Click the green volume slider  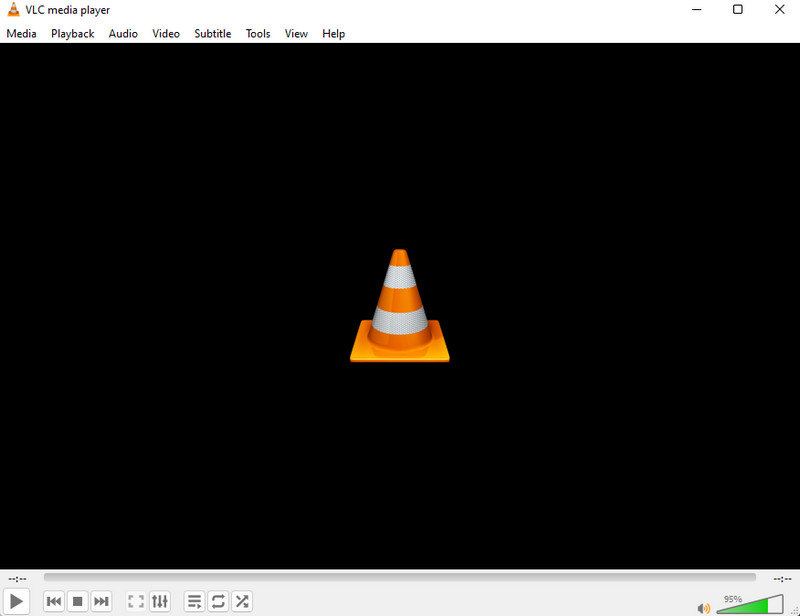click(750, 606)
